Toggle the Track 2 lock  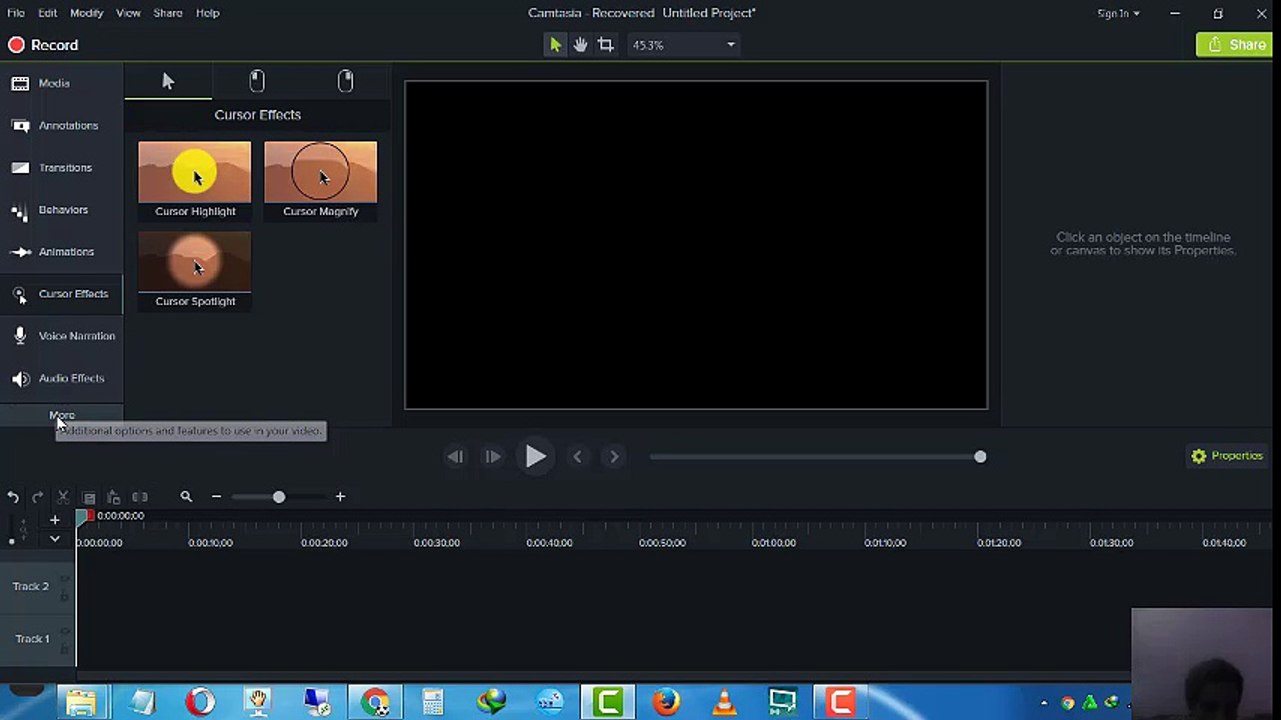(x=65, y=596)
